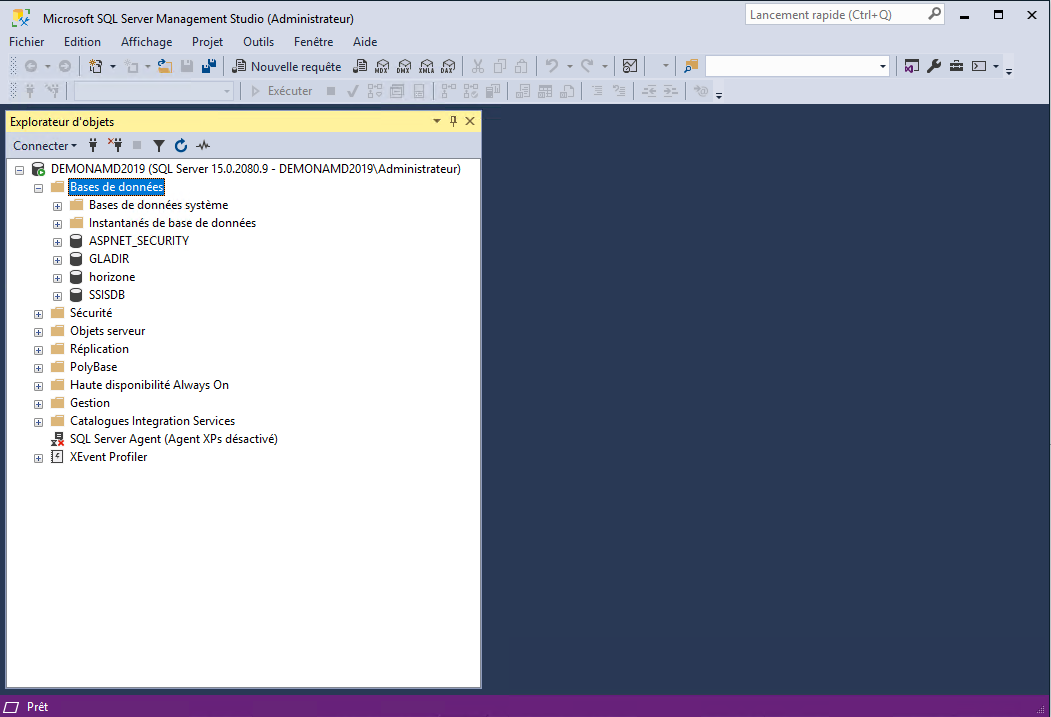Viewport: 1051px width, 717px height.
Task: Expand the Gestion folder
Action: (x=38, y=405)
